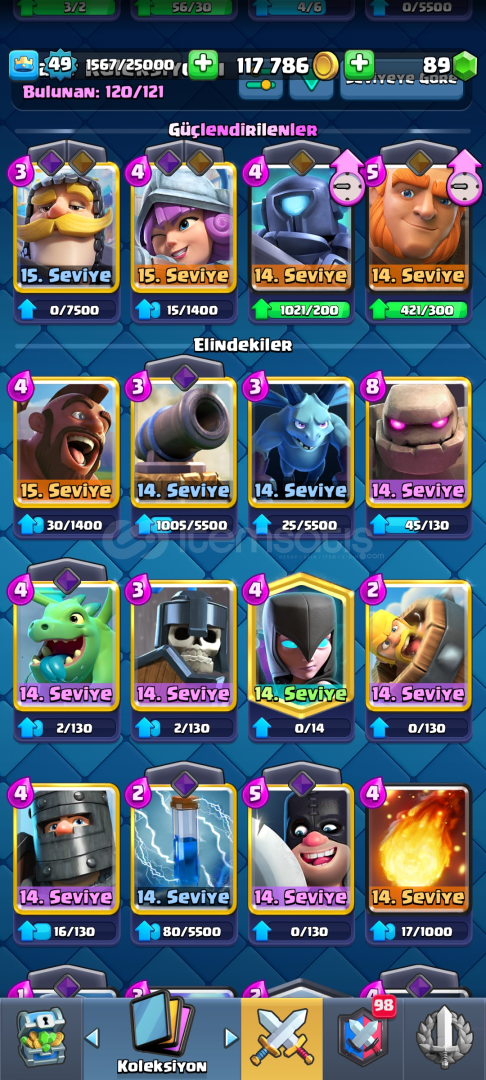Toggle Giant card pink arrow badge

463,179
